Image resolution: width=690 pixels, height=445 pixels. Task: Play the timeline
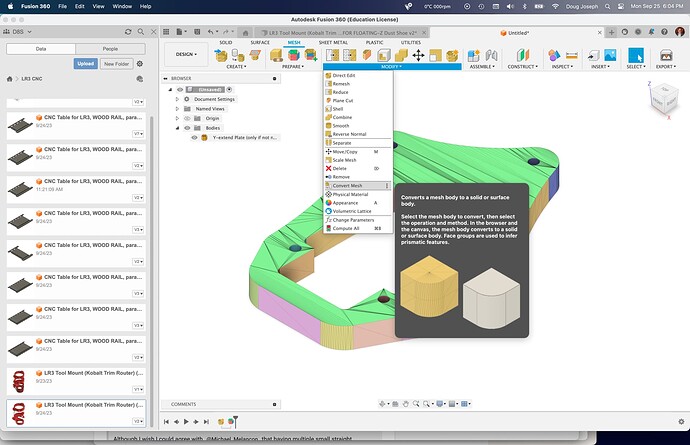[186, 422]
